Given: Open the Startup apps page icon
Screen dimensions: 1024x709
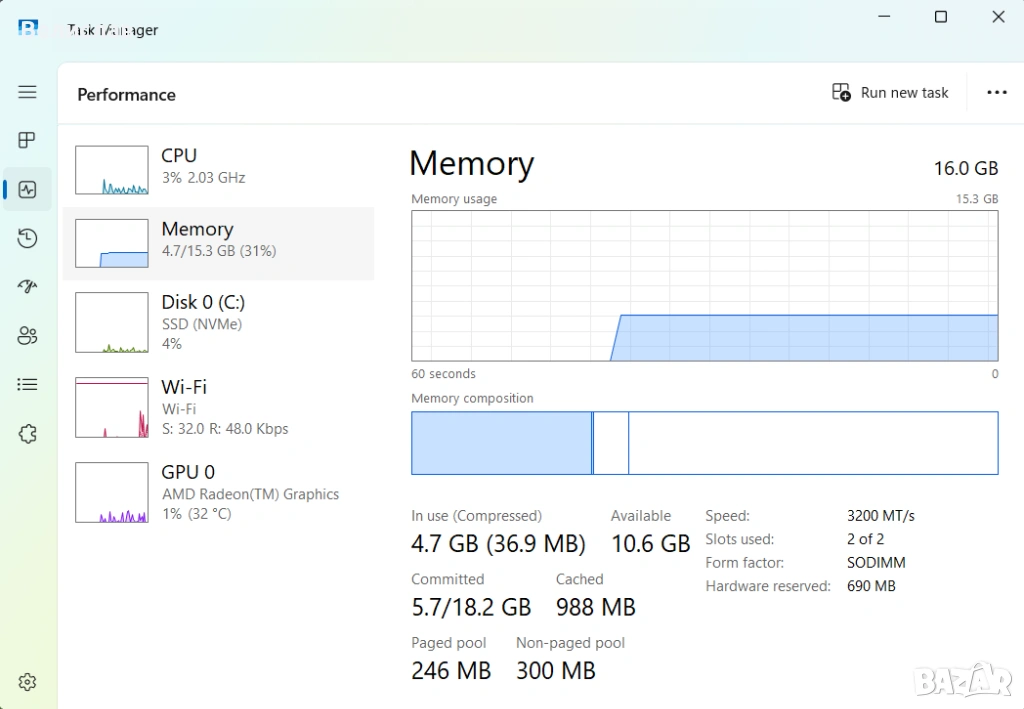Looking at the screenshot, I should pyautogui.click(x=27, y=287).
